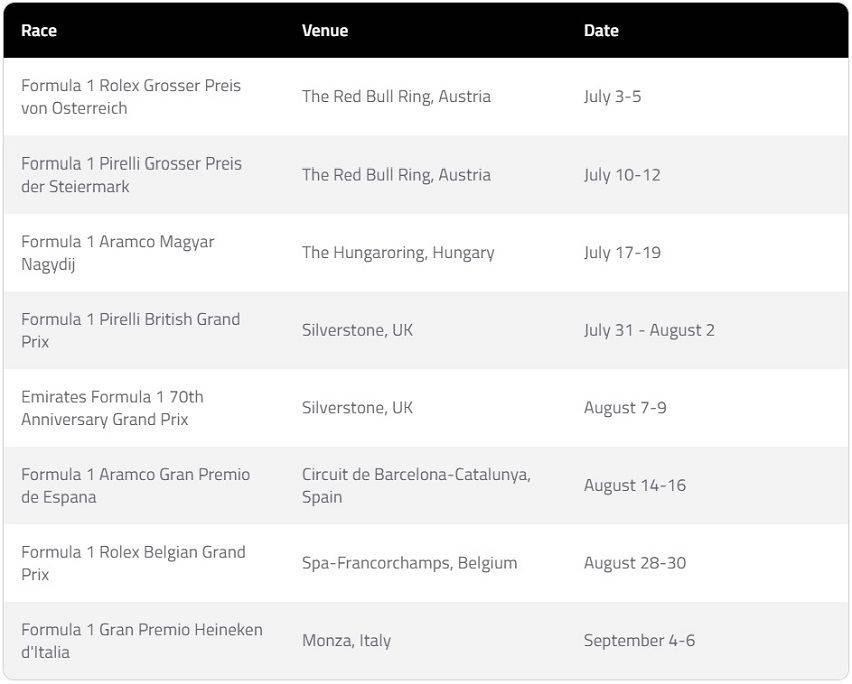This screenshot has width=852, height=684.
Task: Select Formula 1 Pirelli British Grand Prix
Action: 130,330
